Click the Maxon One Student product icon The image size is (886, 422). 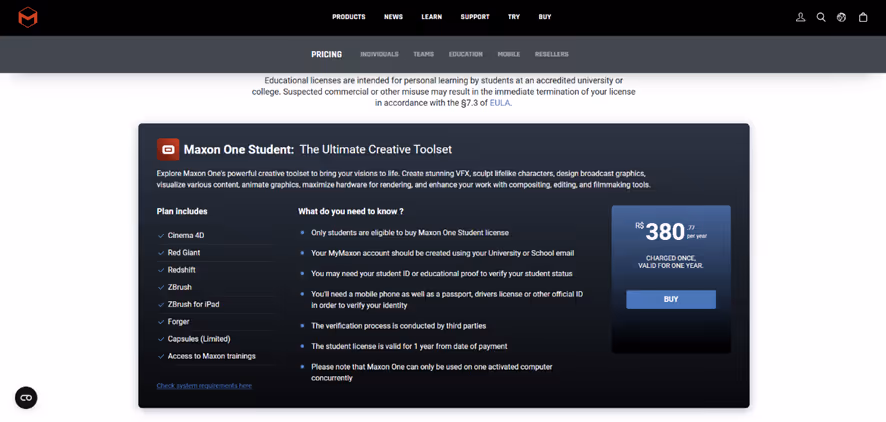coord(168,150)
